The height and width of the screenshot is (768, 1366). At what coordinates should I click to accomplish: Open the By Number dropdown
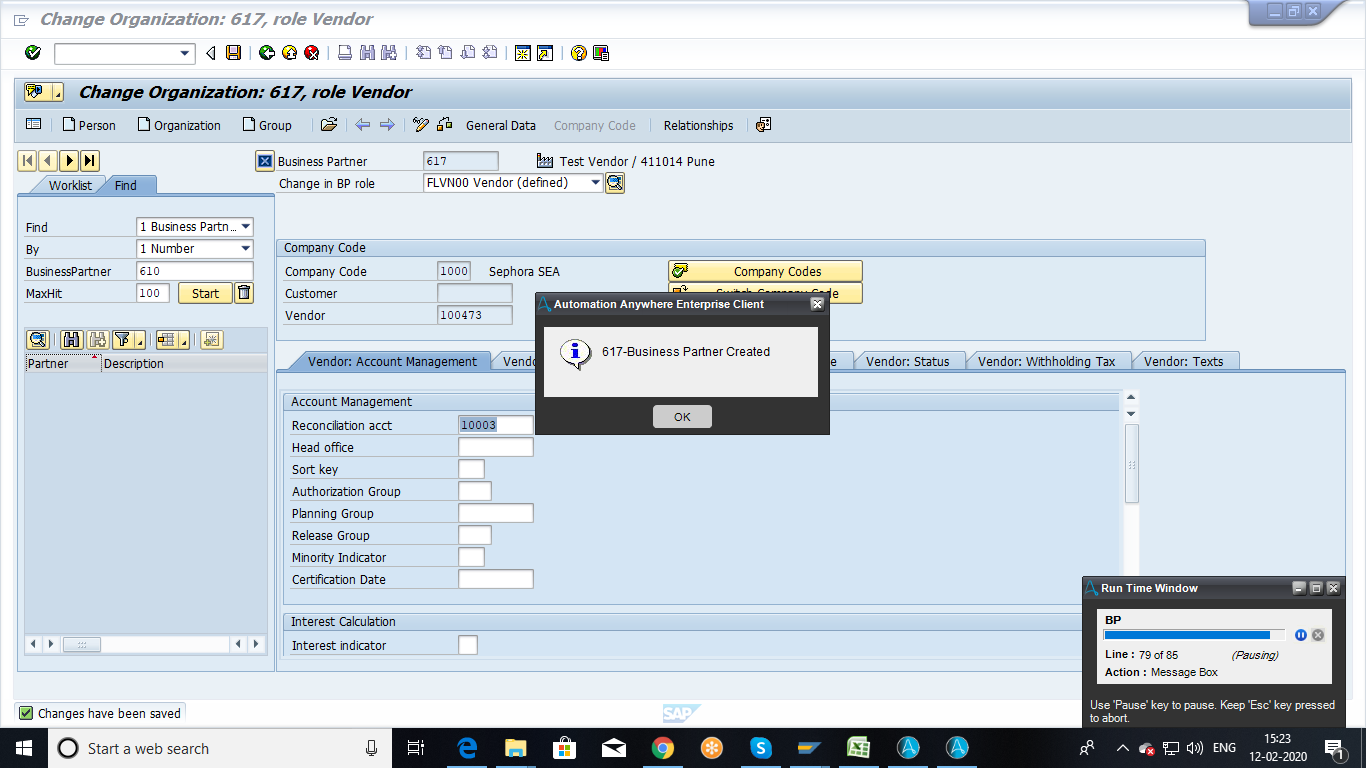tap(245, 249)
